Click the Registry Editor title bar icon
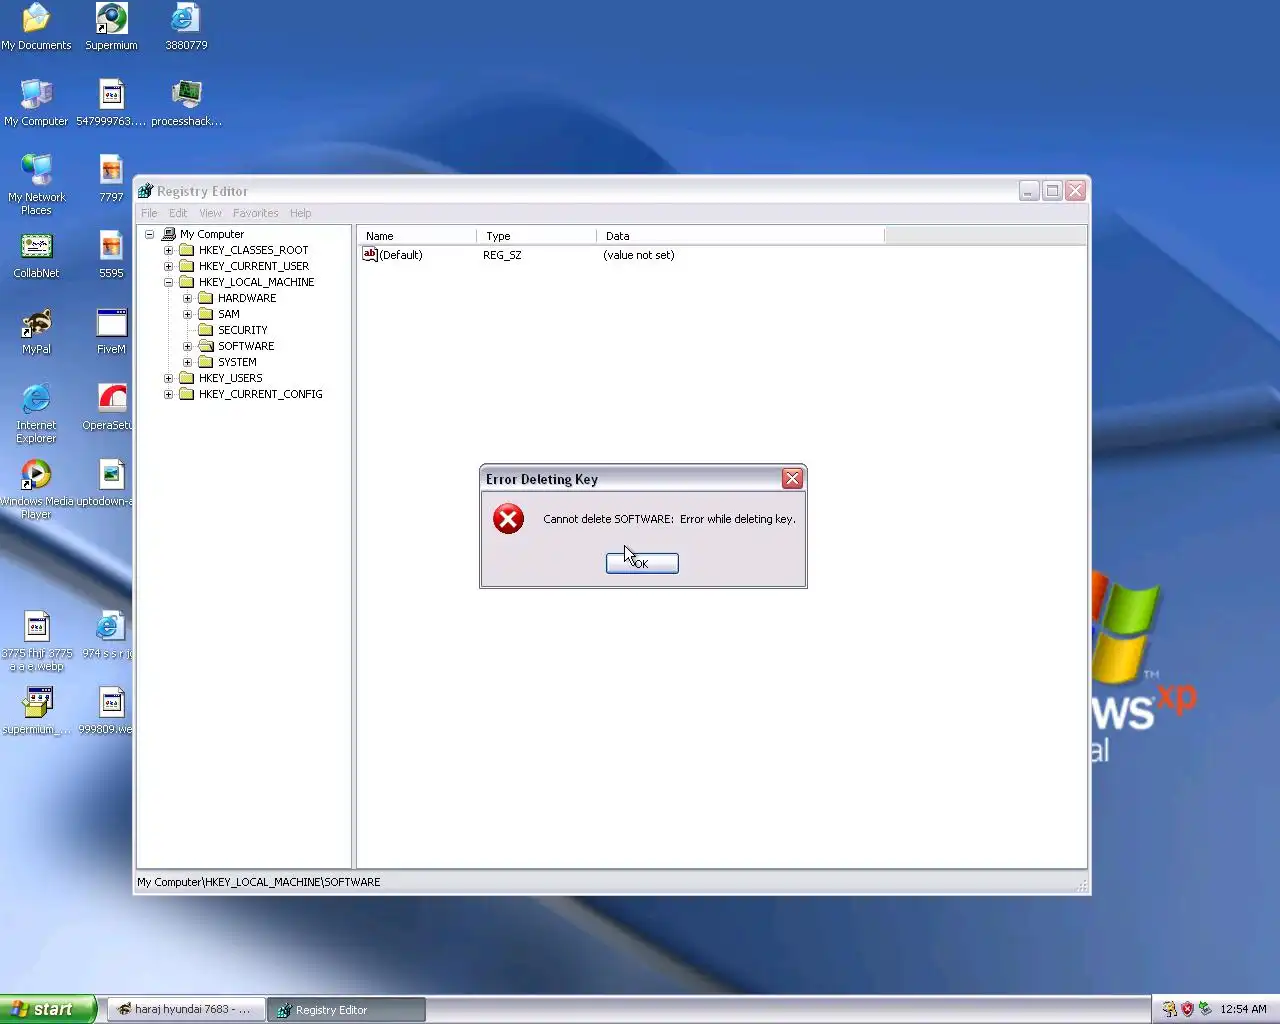 (x=146, y=191)
